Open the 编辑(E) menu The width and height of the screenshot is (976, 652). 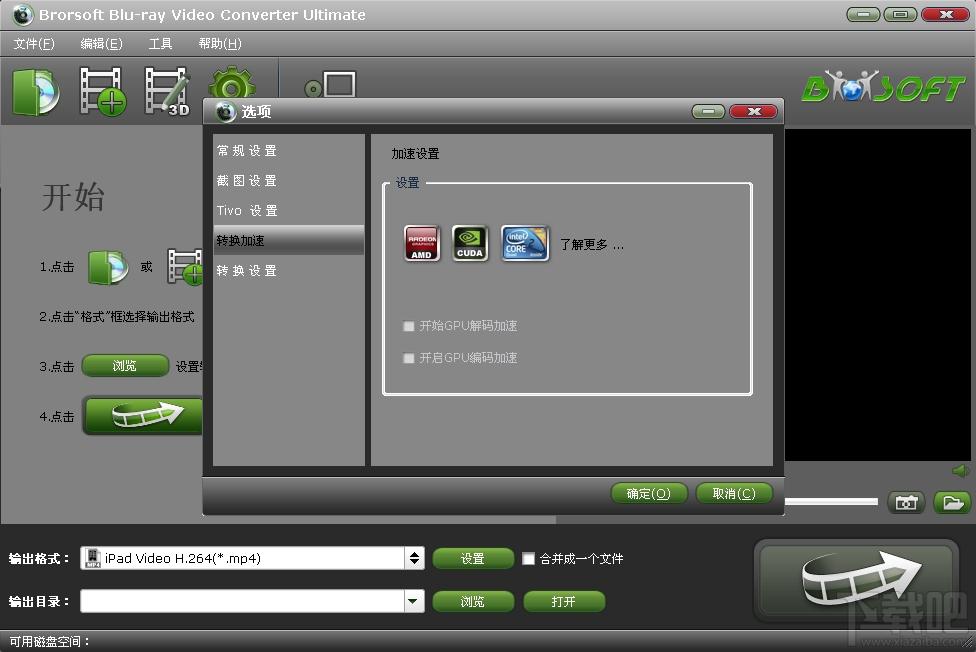pyautogui.click(x=101, y=44)
